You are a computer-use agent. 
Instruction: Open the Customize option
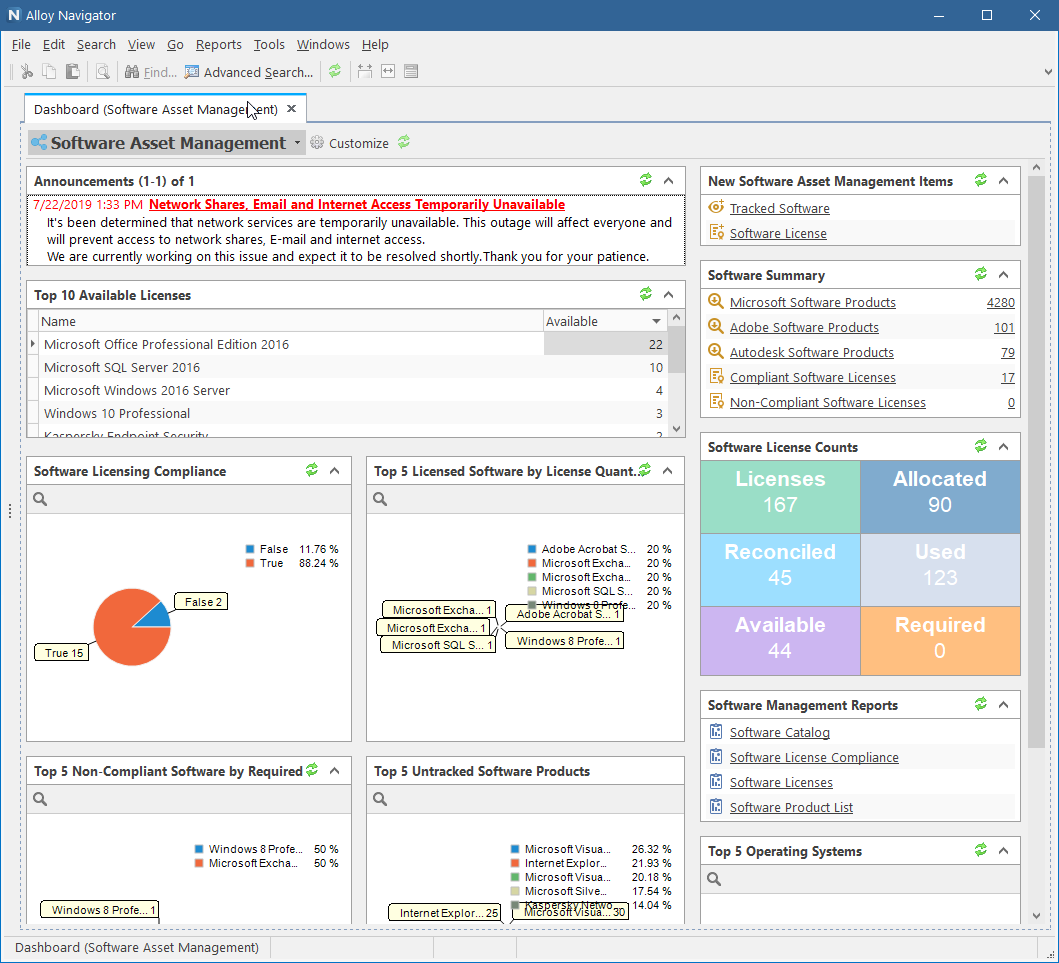tap(358, 142)
